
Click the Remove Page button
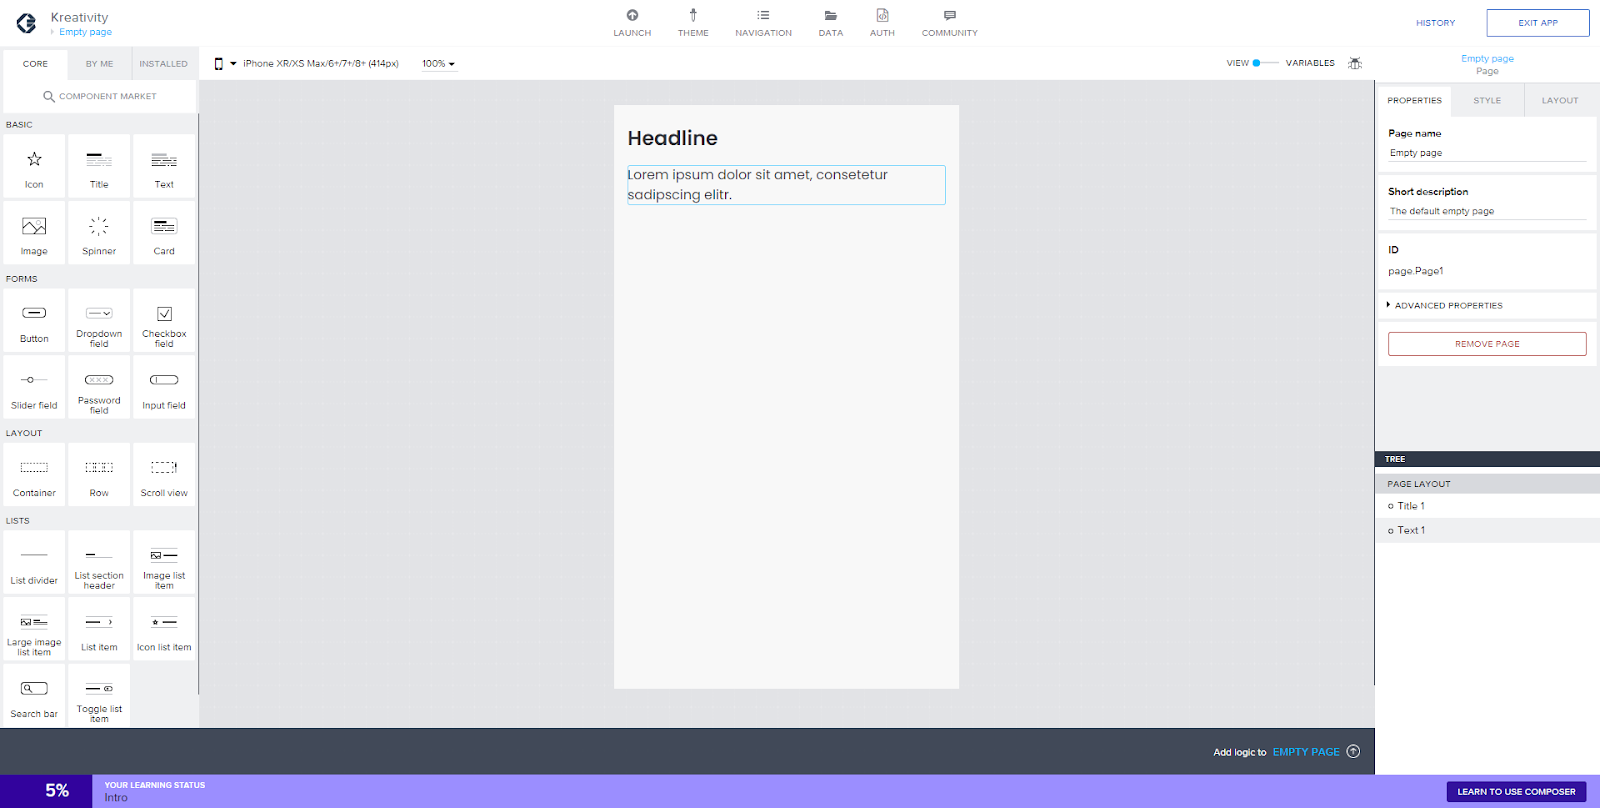(x=1487, y=344)
